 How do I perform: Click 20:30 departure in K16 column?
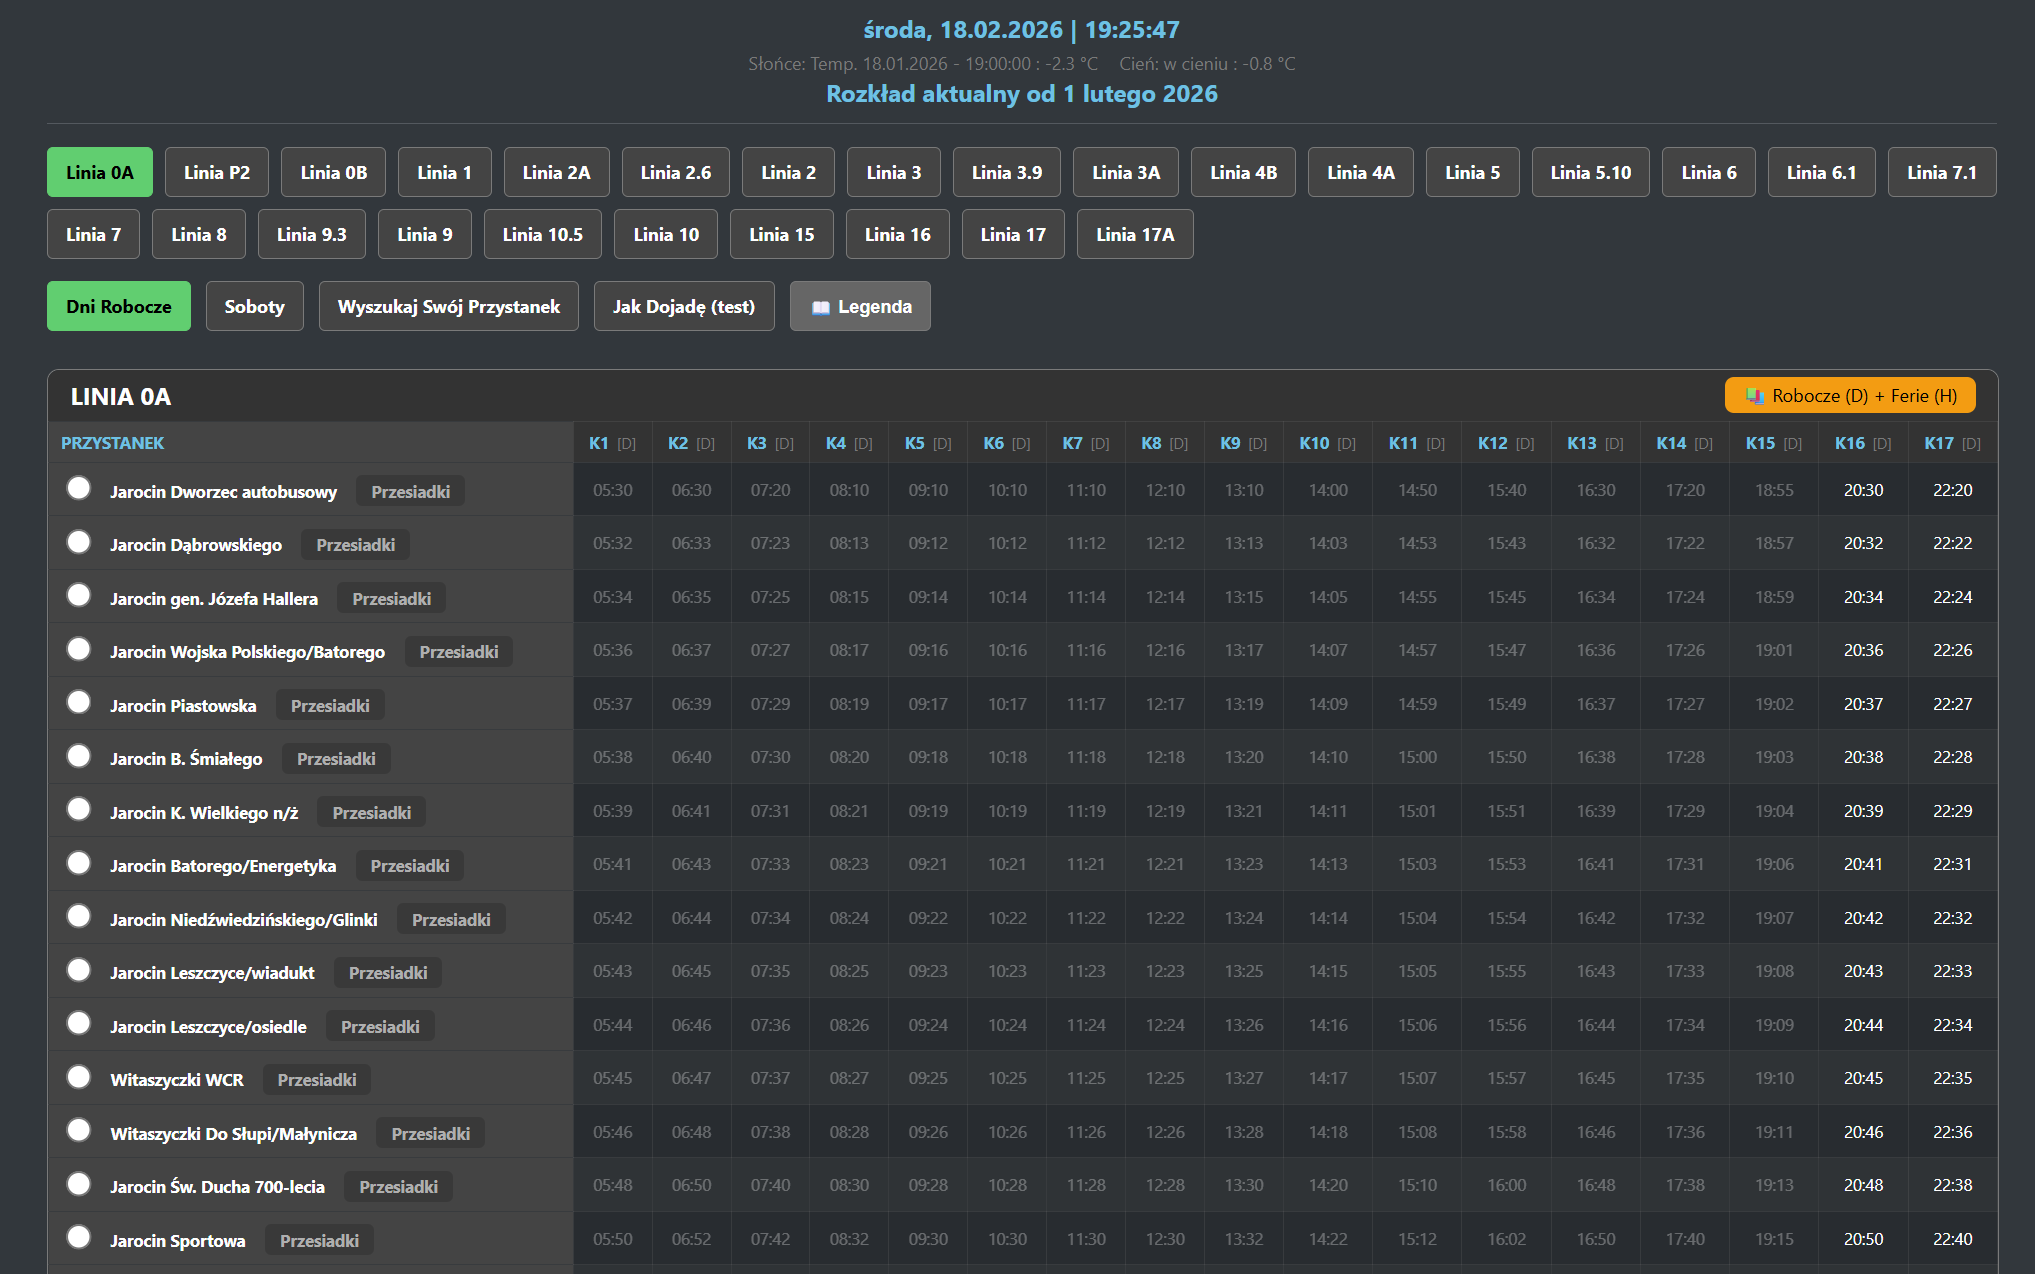click(1863, 490)
